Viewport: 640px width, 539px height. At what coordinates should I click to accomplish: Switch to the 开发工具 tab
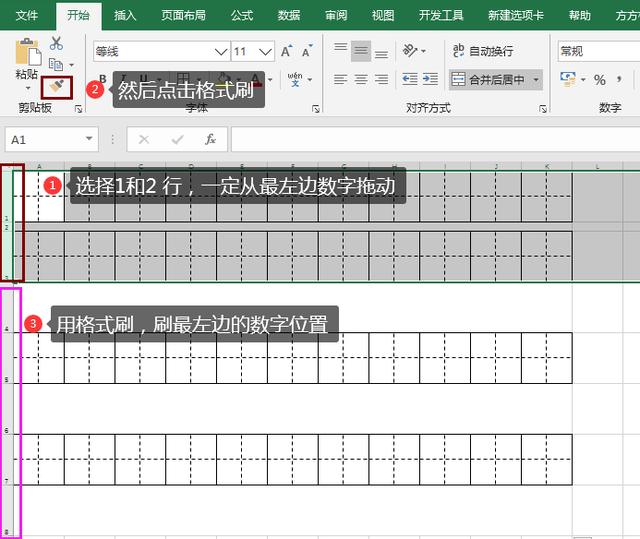(x=441, y=16)
